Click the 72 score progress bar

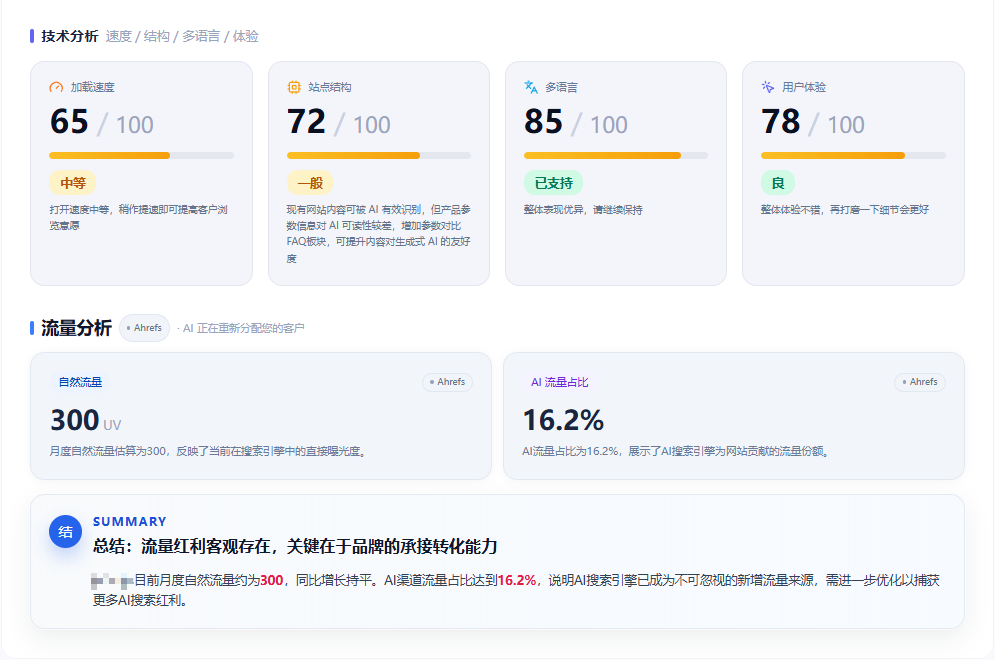(379, 155)
